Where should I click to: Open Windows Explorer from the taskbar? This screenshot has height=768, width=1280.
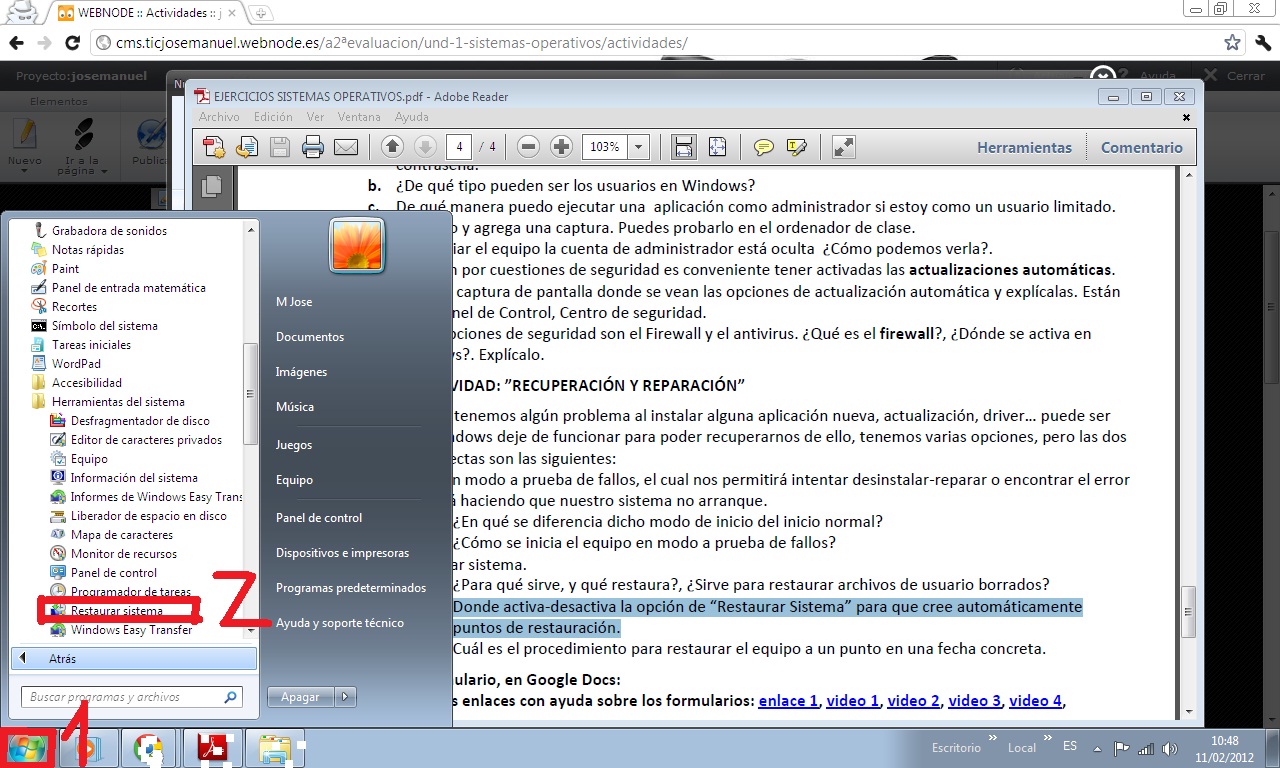275,748
